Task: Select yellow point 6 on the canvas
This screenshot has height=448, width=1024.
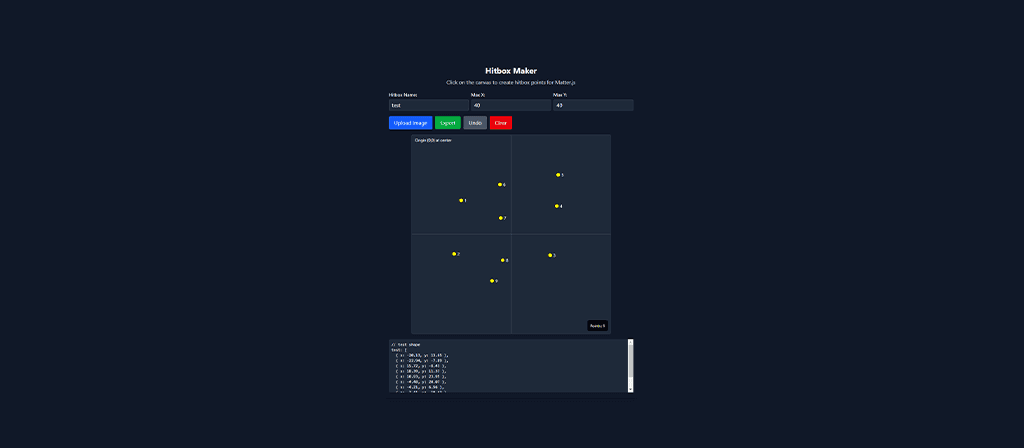Action: tap(500, 185)
